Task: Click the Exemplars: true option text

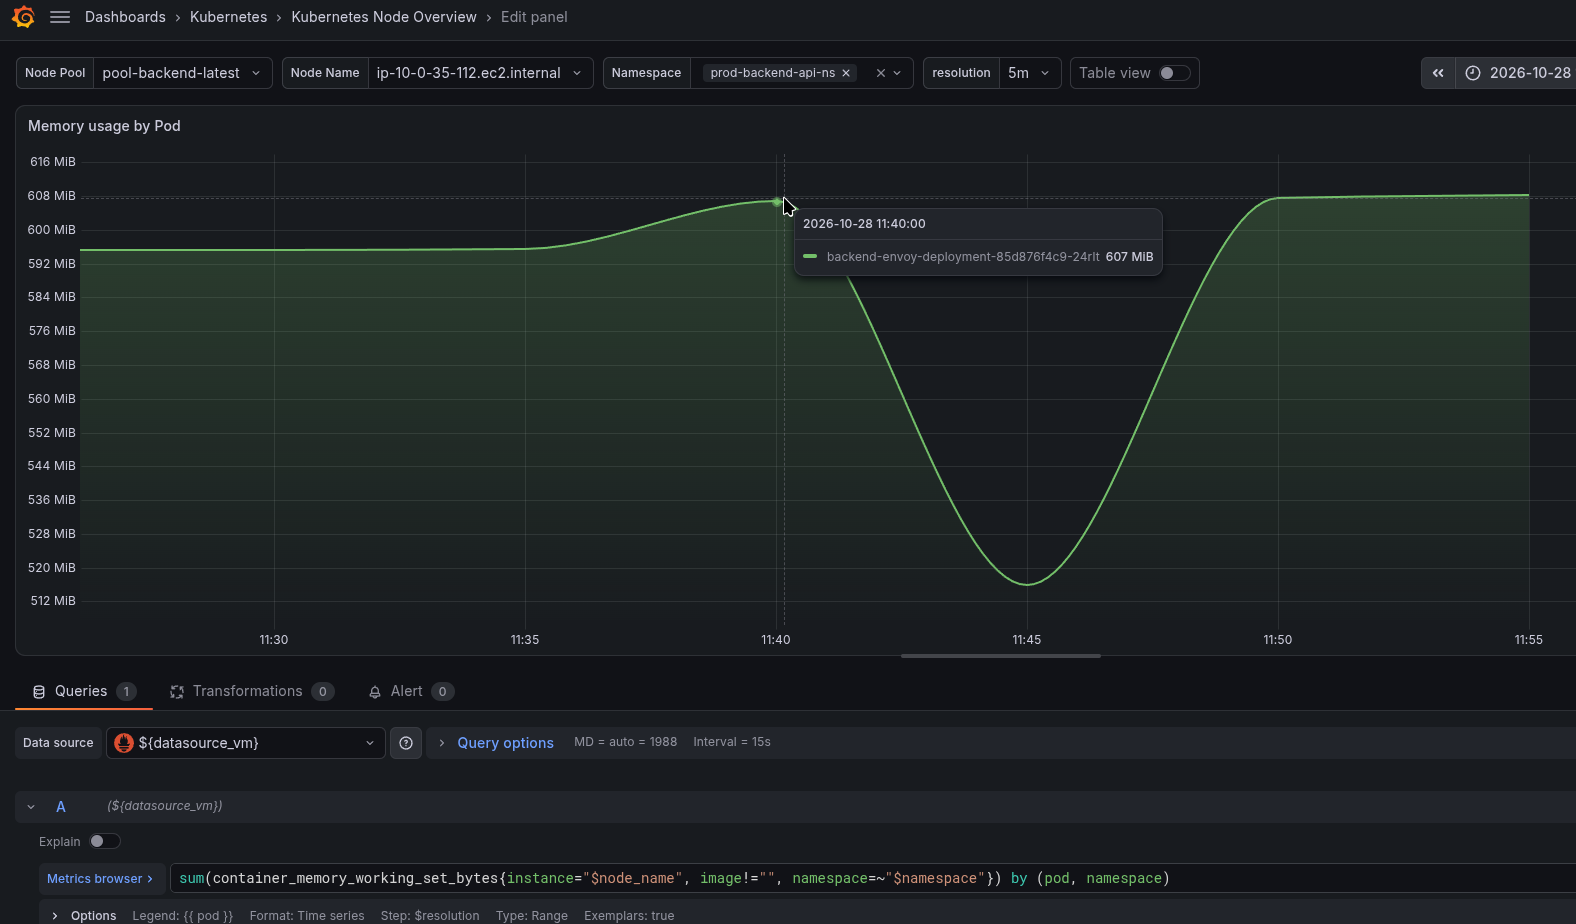Action: (629, 916)
